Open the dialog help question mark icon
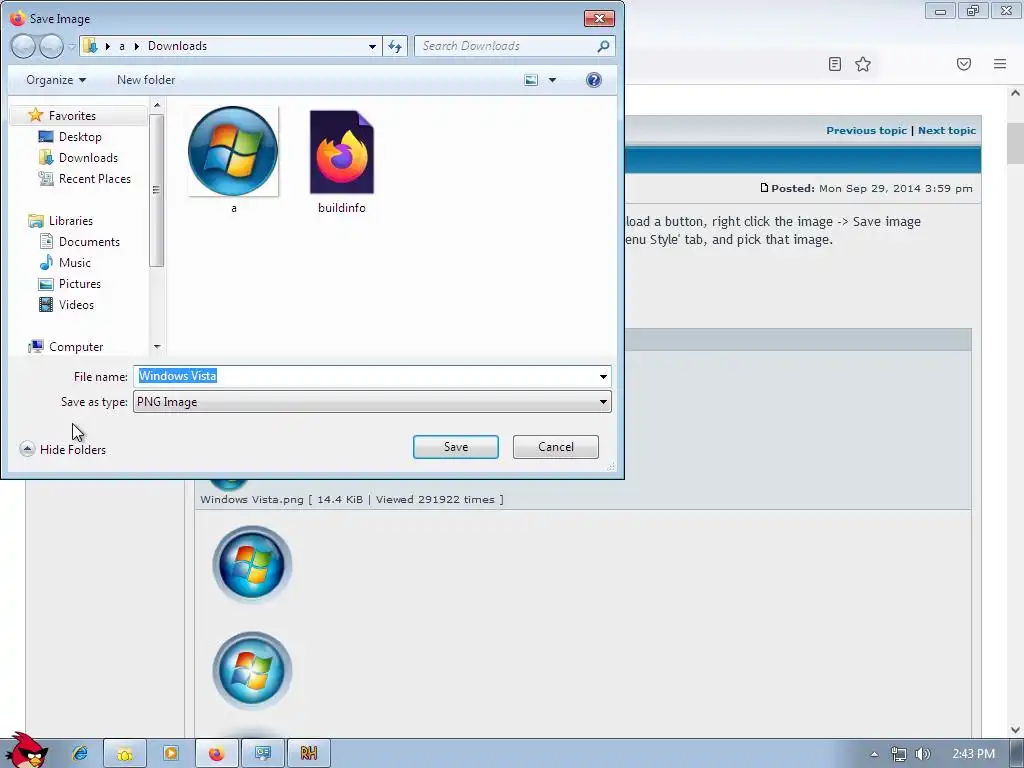The height and width of the screenshot is (768, 1024). click(594, 80)
